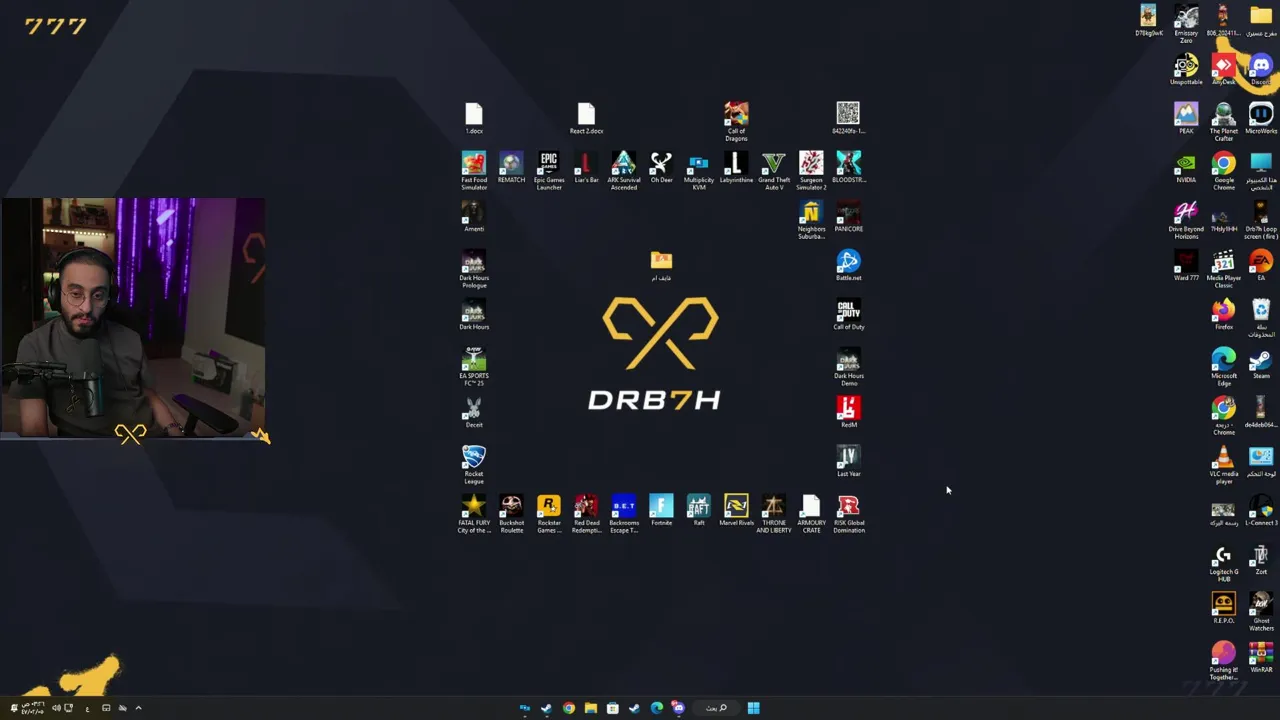Select the Multiplicity KVM icon
The image size is (1280, 720).
pyautogui.click(x=699, y=170)
